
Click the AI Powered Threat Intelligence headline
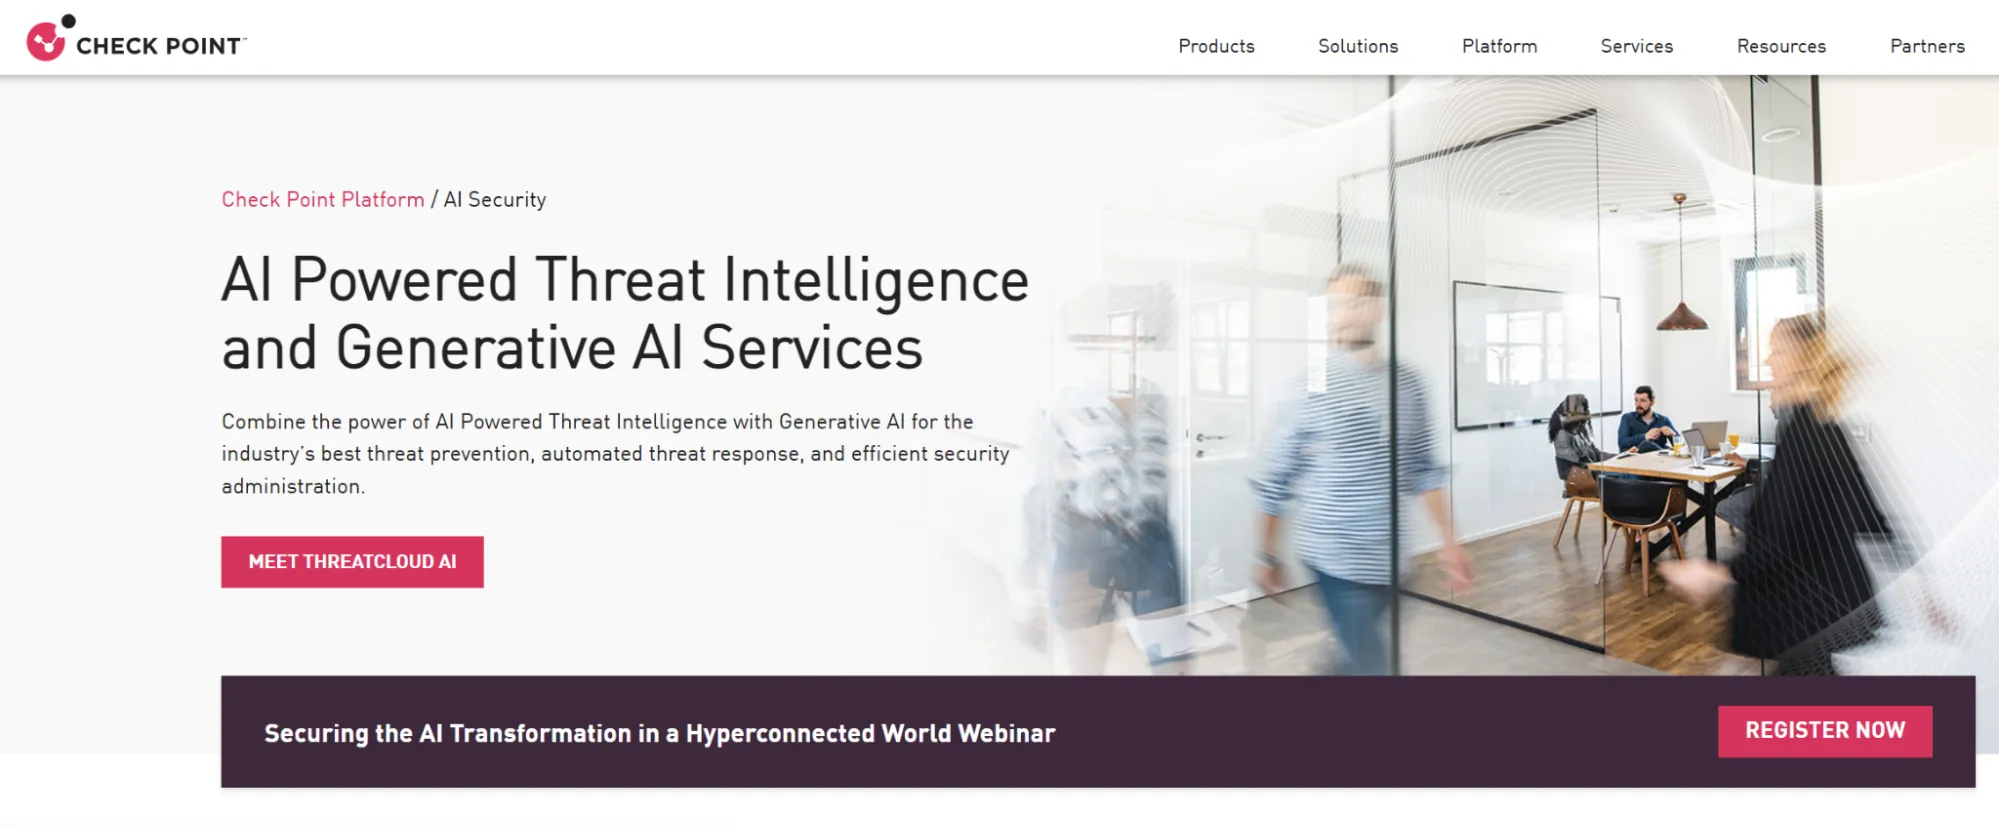point(625,313)
